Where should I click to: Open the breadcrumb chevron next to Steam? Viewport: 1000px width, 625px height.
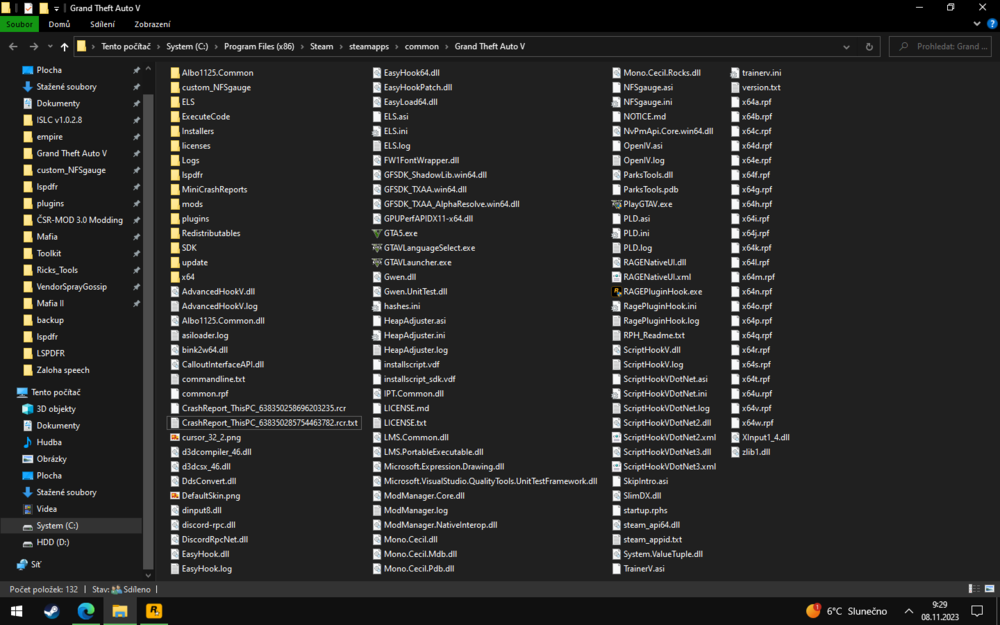pos(341,46)
